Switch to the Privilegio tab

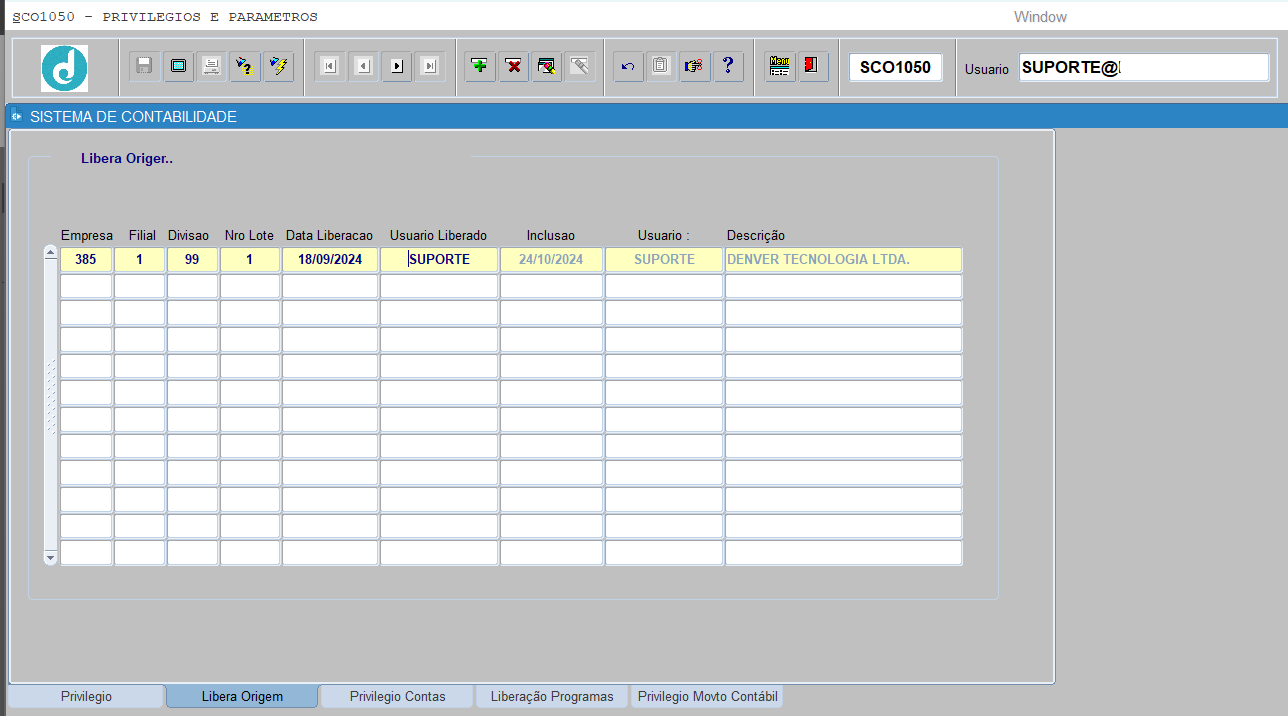click(x=86, y=696)
